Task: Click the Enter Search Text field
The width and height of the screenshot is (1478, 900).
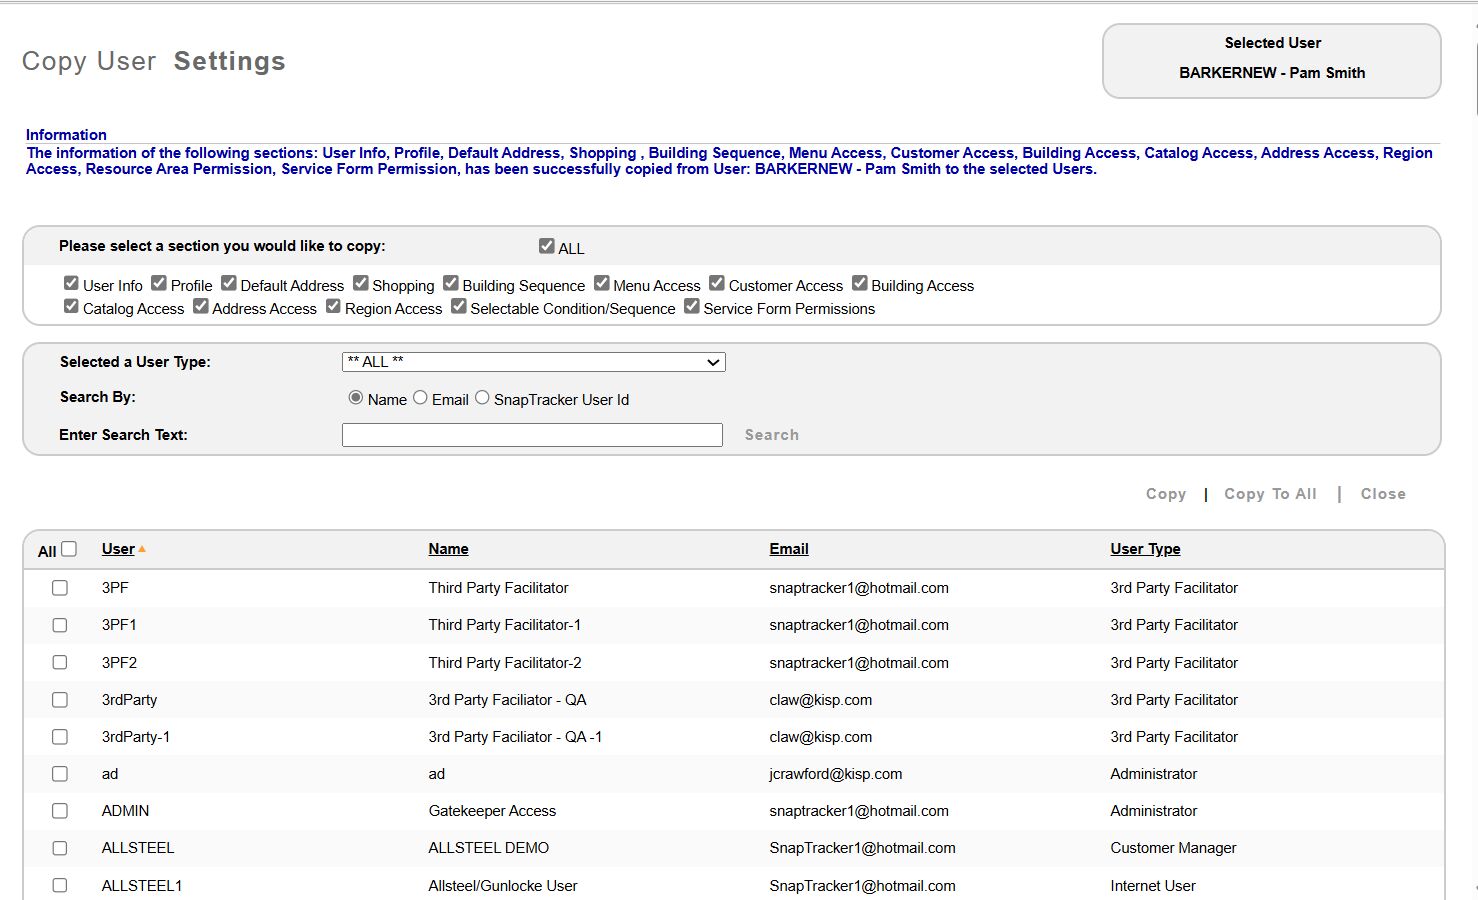Action: (532, 435)
